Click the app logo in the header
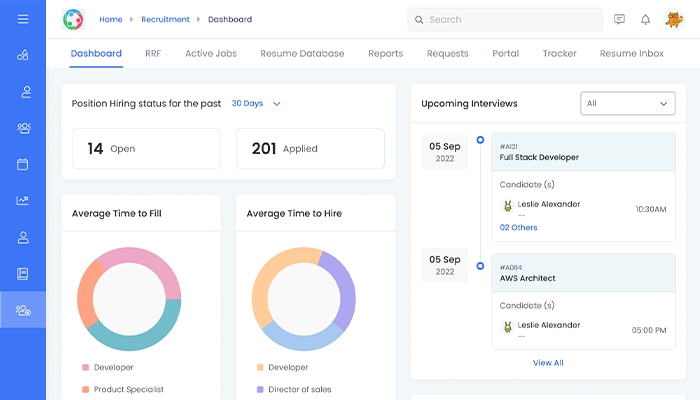Image resolution: width=700 pixels, height=400 pixels. 73,19
